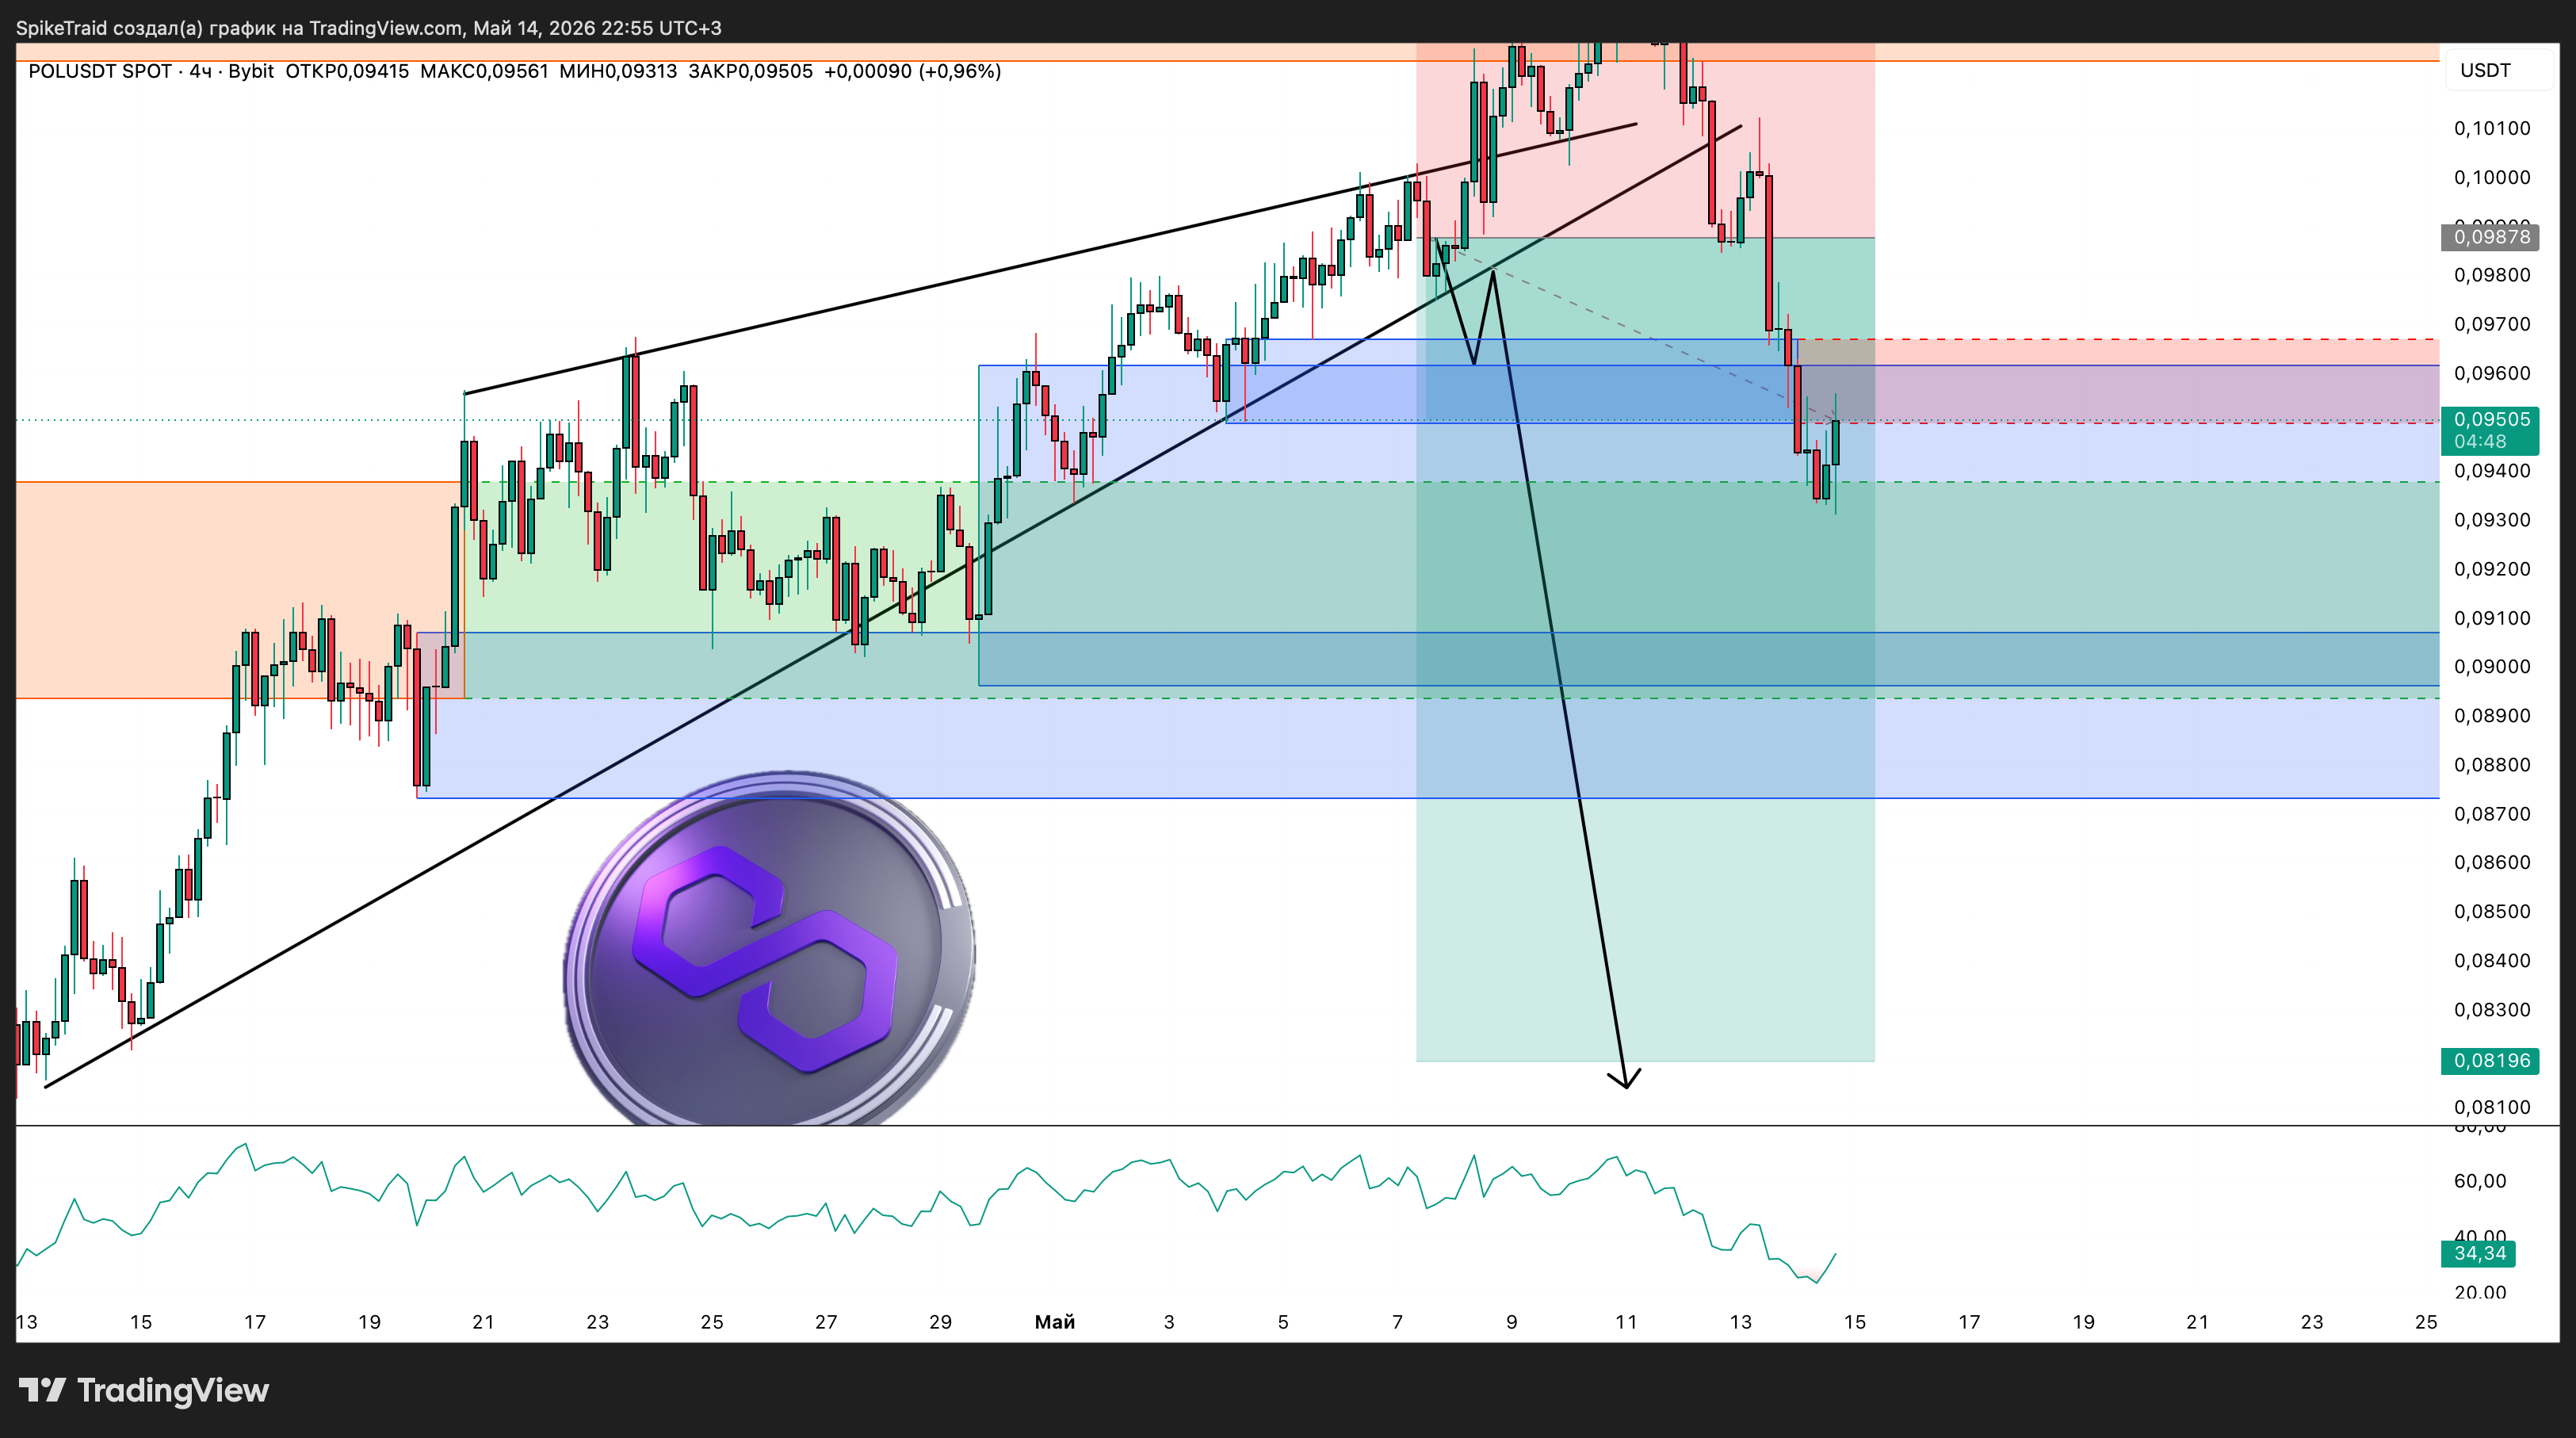Click the 5 date marker on time axis
This screenshot has width=2576, height=1438.
point(1283,1322)
